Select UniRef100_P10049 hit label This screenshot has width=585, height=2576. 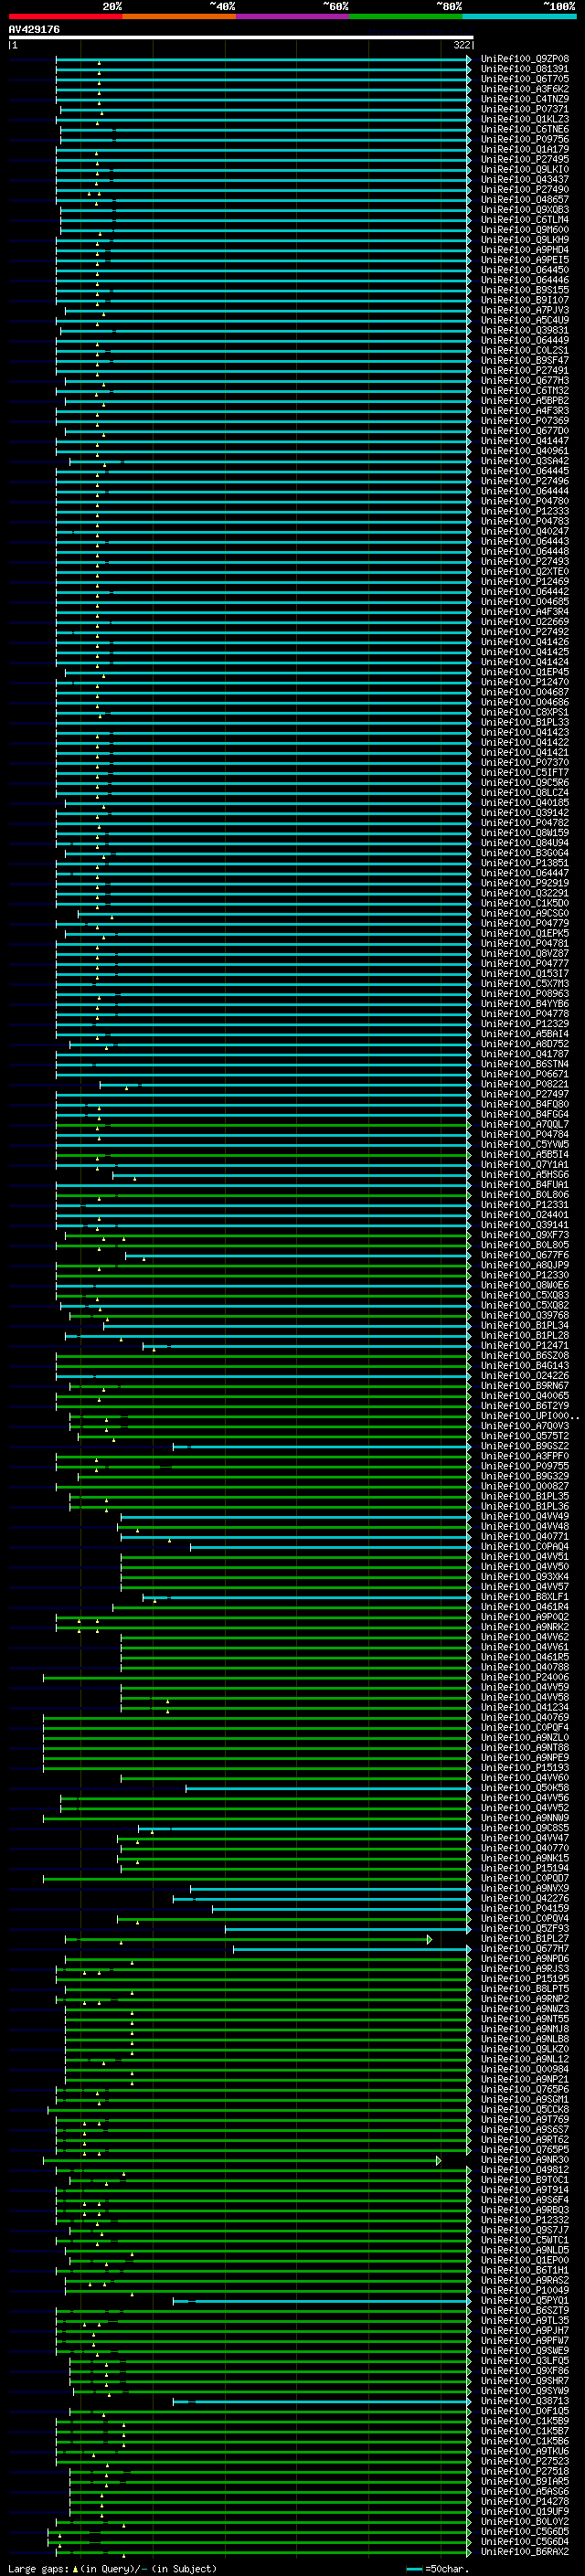[524, 2290]
